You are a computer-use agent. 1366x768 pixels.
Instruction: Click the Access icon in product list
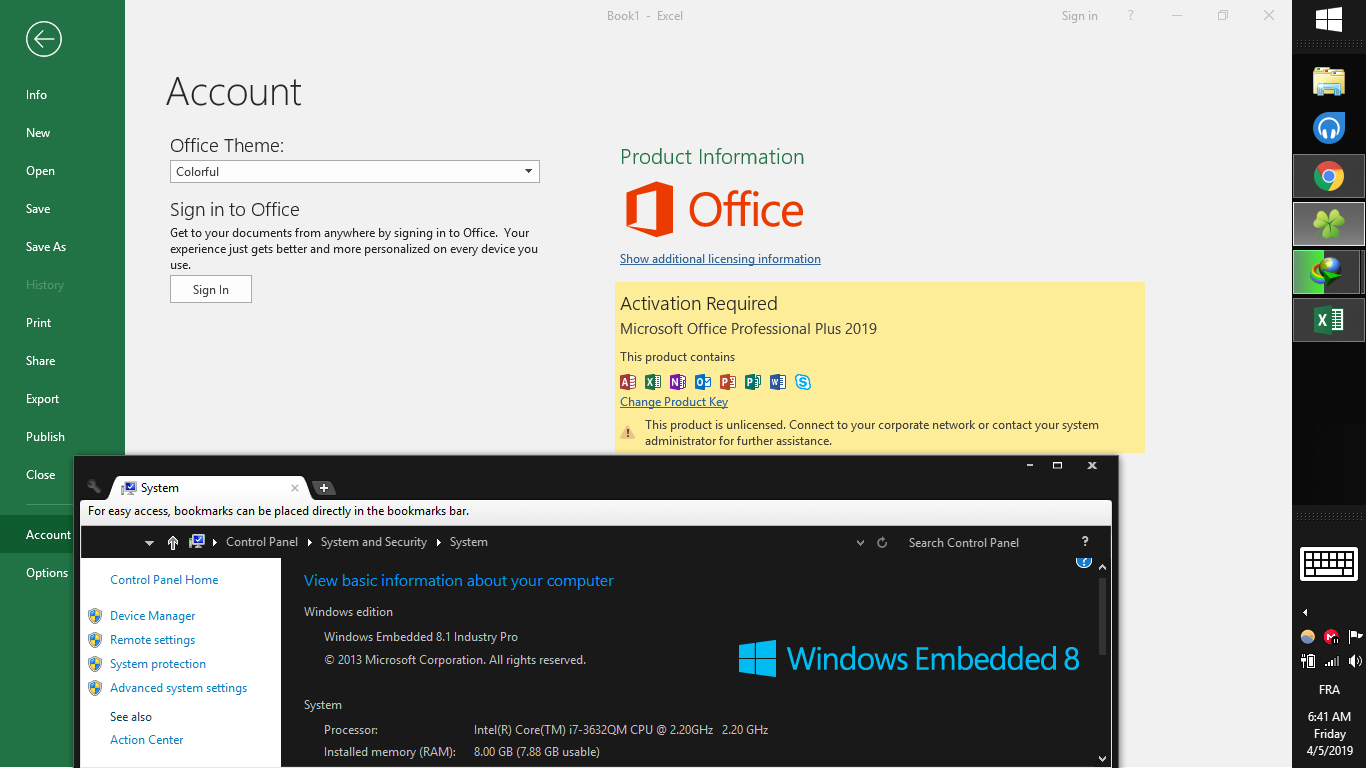[628, 382]
